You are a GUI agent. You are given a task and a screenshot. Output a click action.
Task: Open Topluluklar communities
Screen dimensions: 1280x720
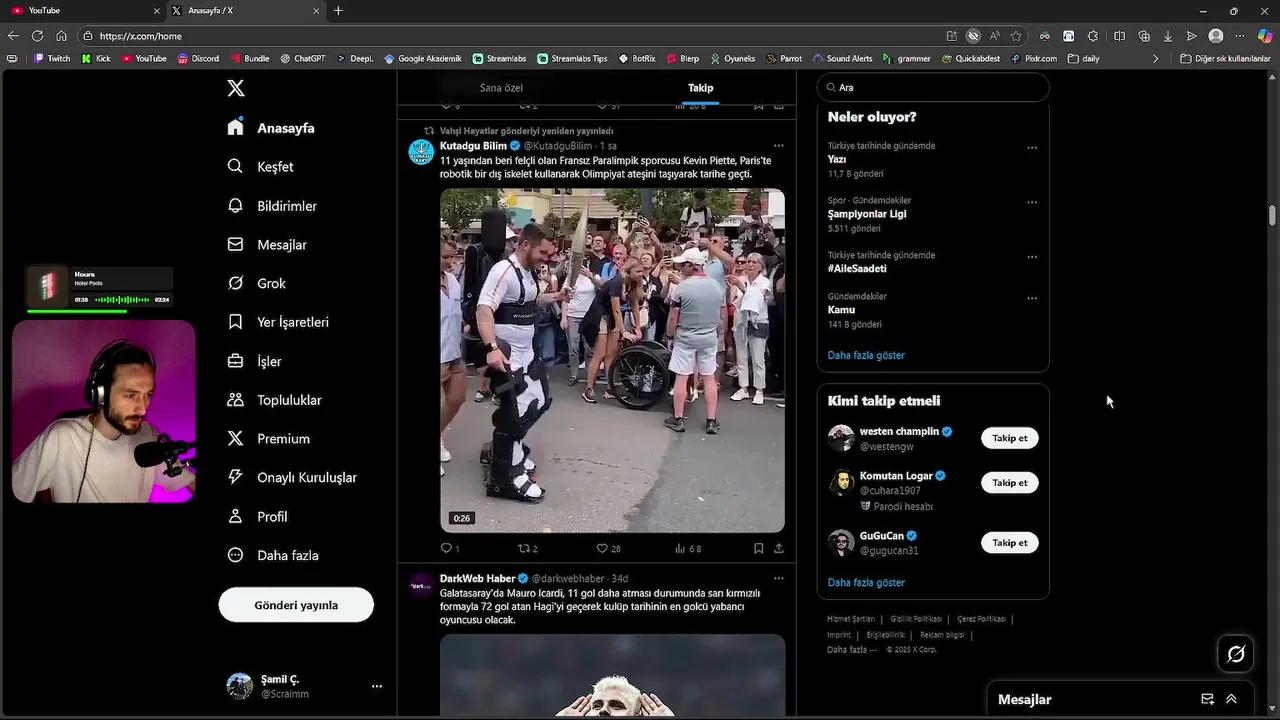tap(274, 400)
